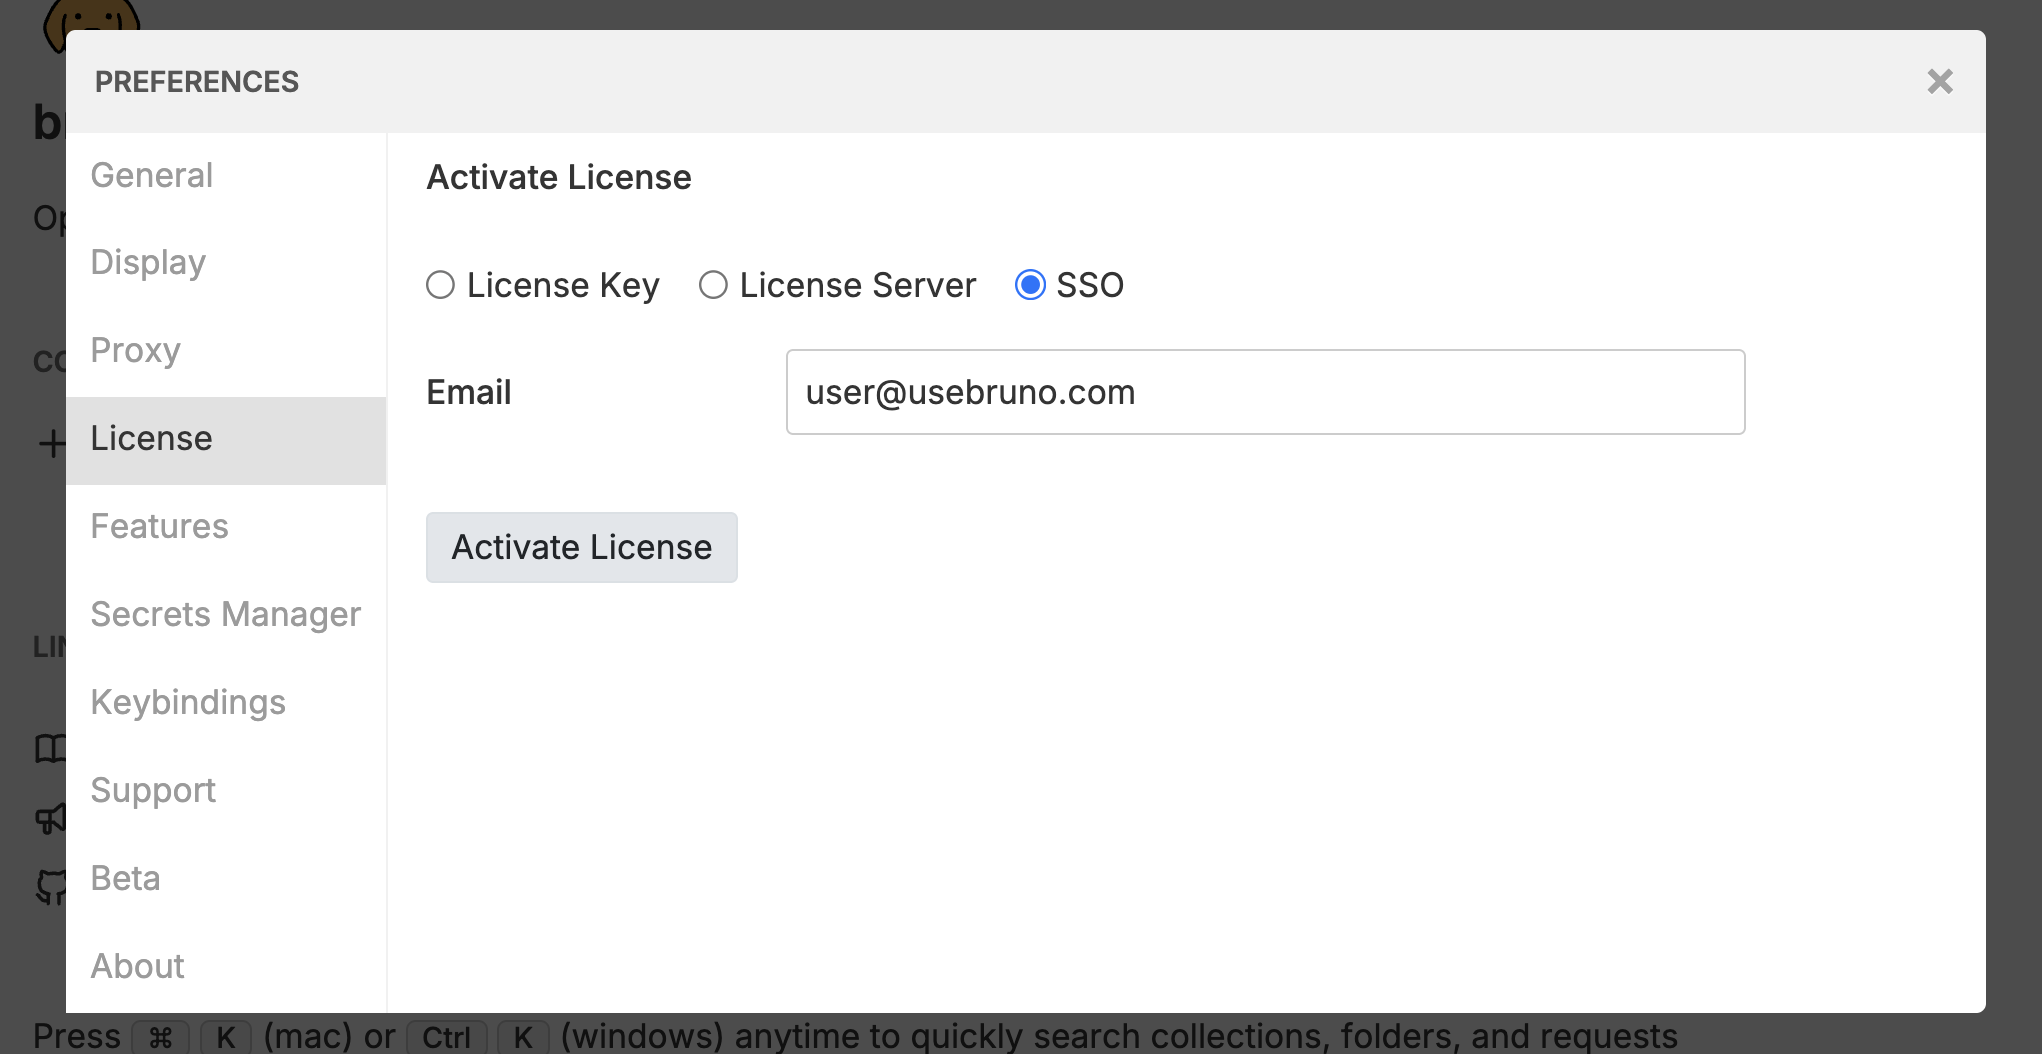Click the email input field
The height and width of the screenshot is (1054, 2042).
1265,392
